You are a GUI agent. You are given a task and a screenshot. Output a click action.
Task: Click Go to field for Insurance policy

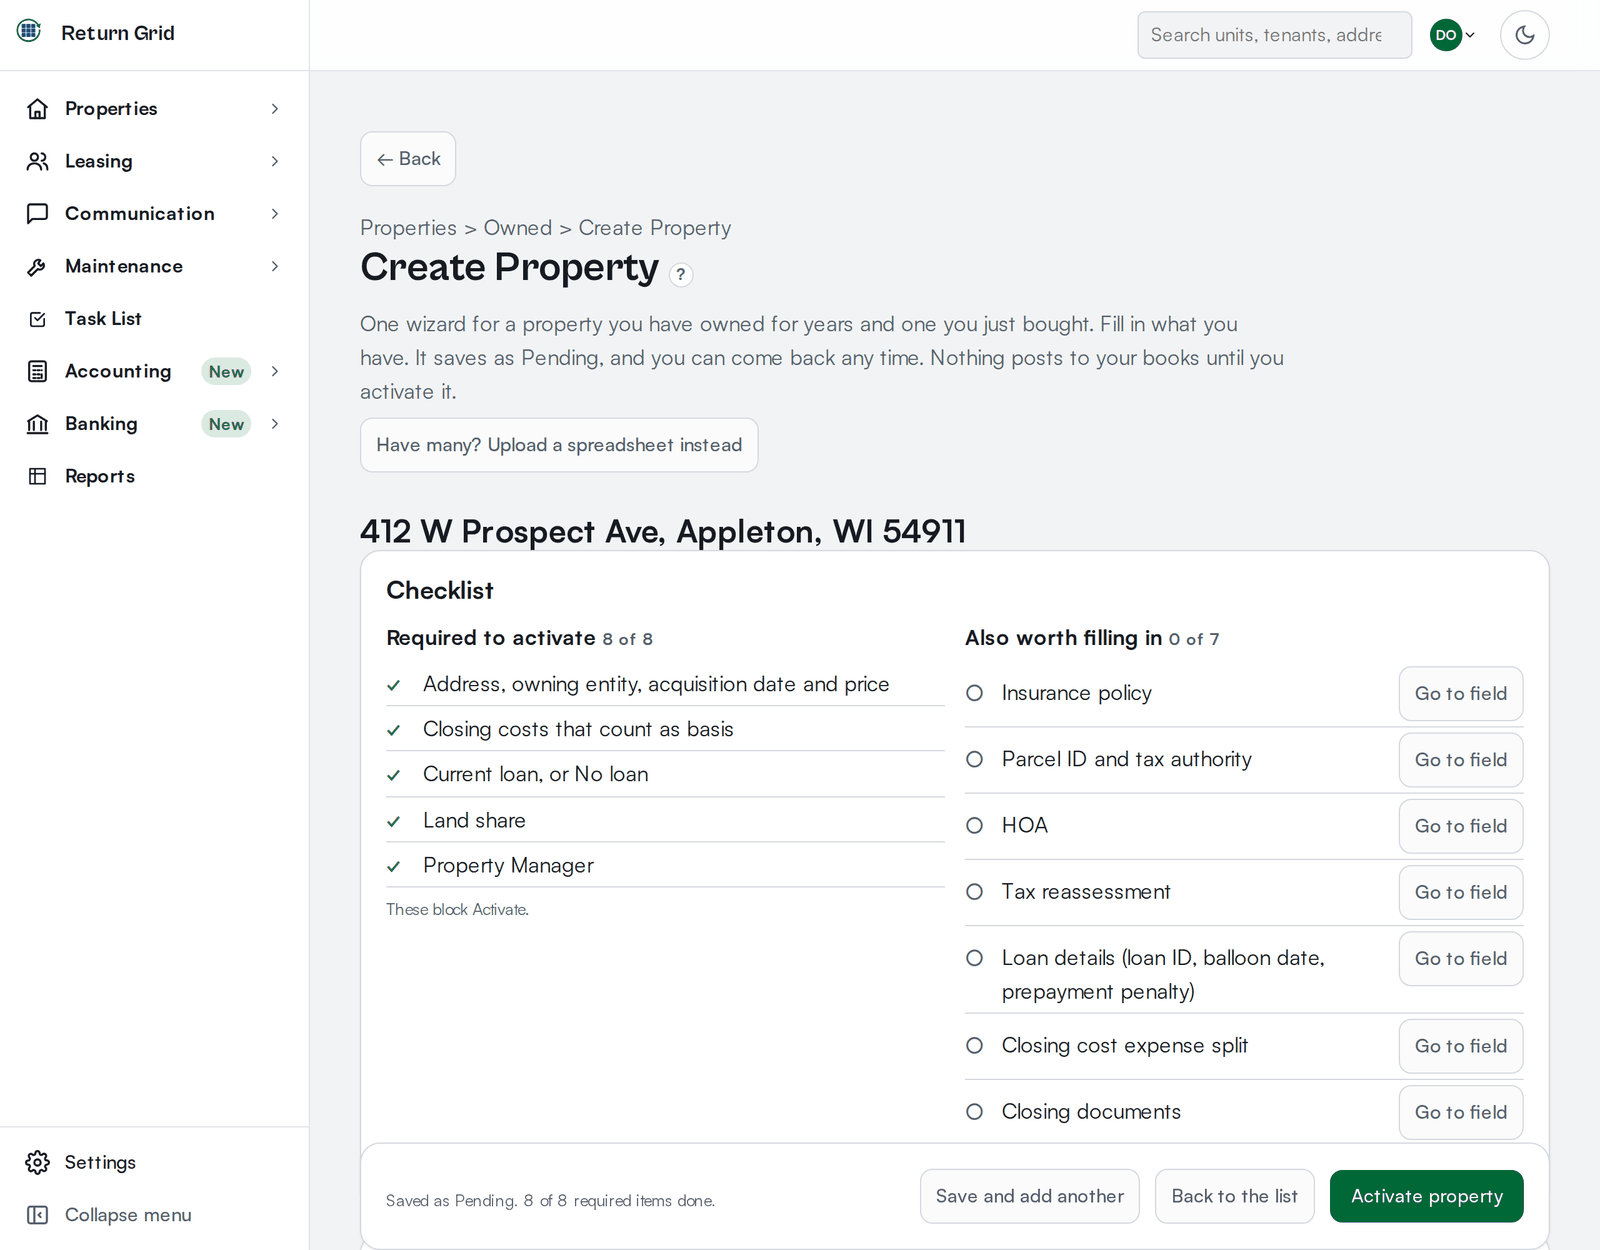pos(1461,694)
